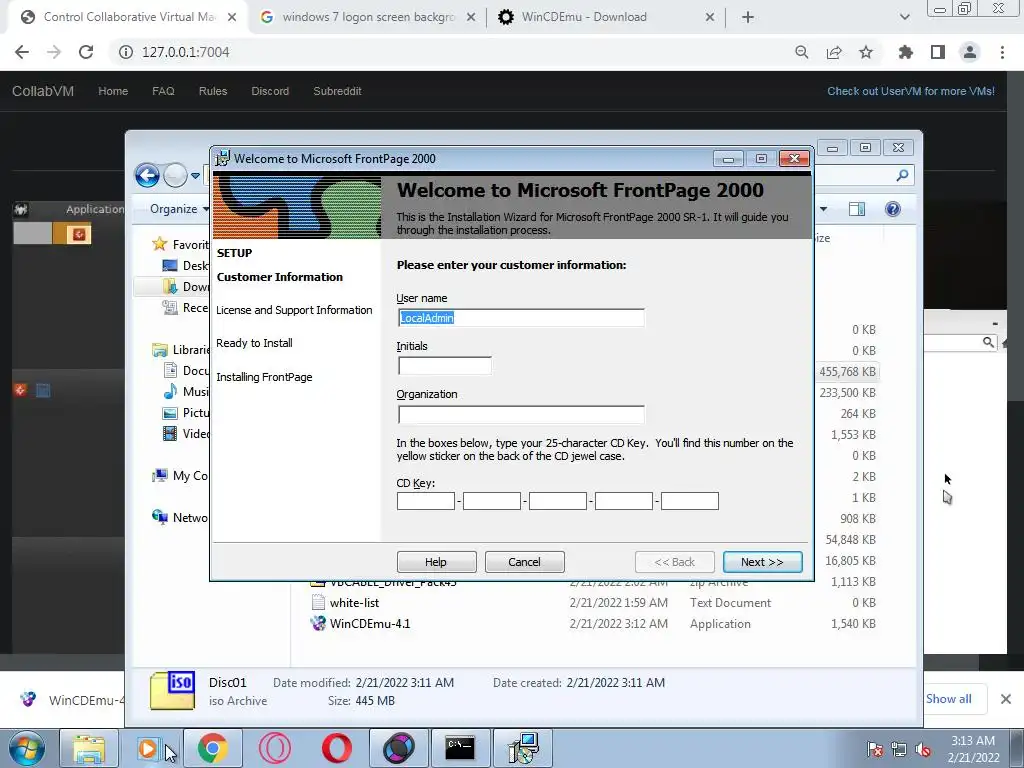1024x768 pixels.
Task: Click the Help button in FrontPage setup
Action: 436,562
